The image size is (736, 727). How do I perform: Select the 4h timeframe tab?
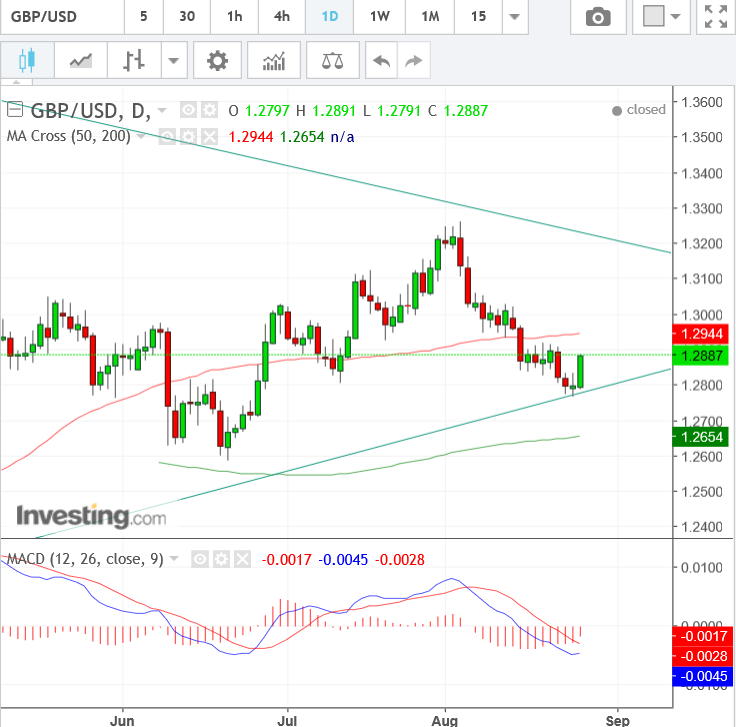coord(282,17)
